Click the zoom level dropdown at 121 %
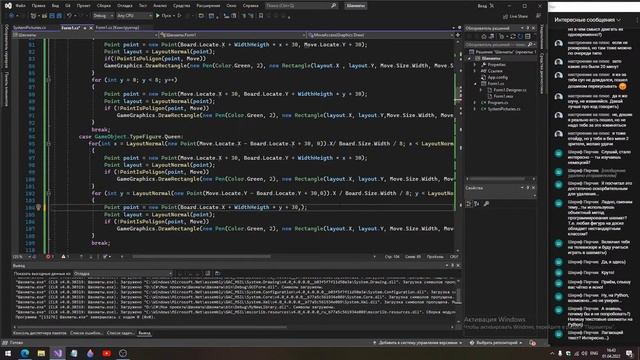Screen dimensions: 640x360 (22, 257)
